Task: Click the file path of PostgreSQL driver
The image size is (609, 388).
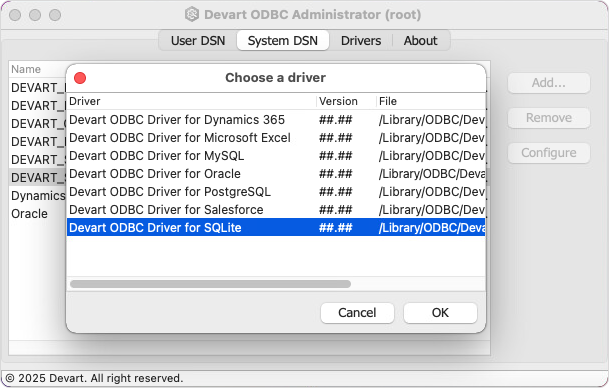Action: point(432,191)
